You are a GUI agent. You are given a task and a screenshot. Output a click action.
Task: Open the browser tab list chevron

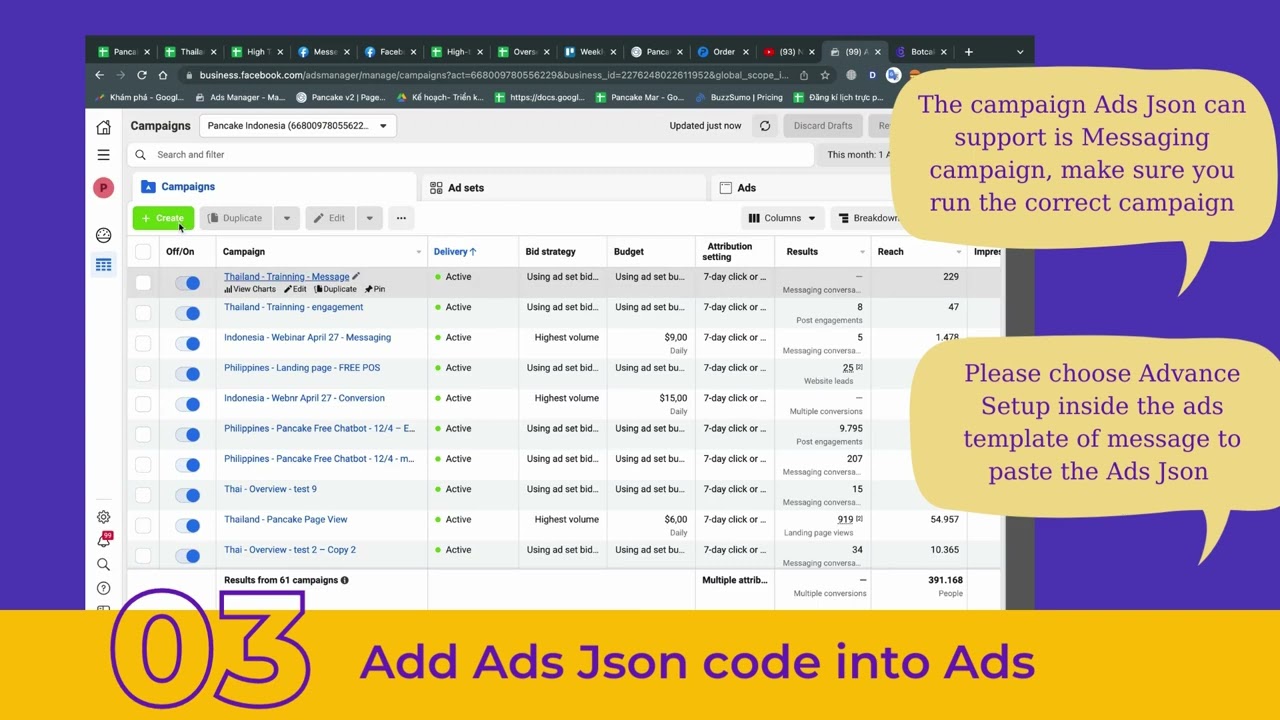[1020, 52]
